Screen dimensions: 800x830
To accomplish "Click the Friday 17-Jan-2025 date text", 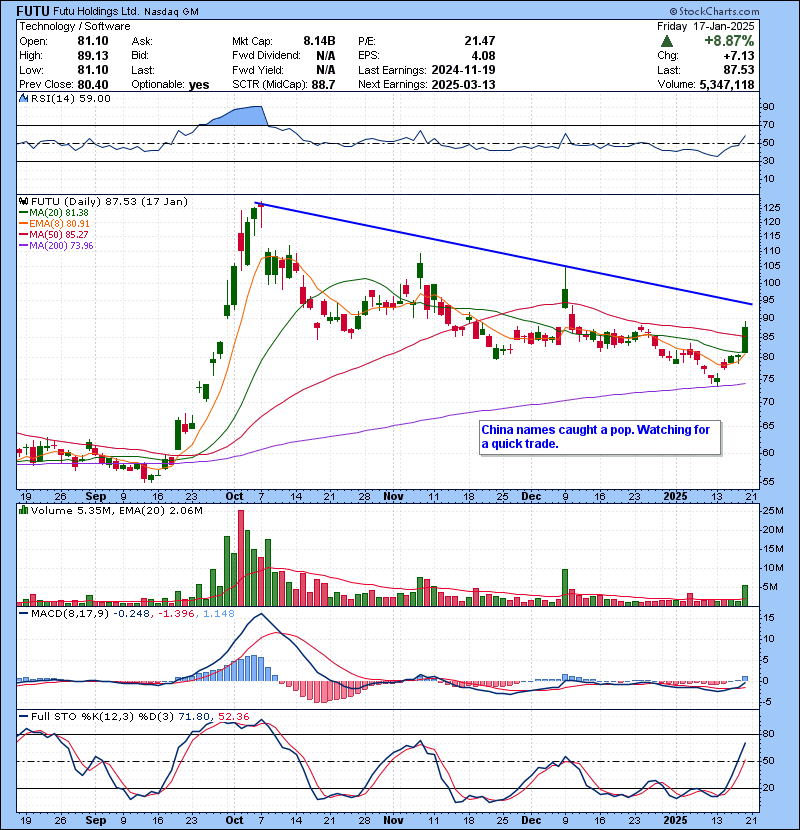I will click(706, 26).
